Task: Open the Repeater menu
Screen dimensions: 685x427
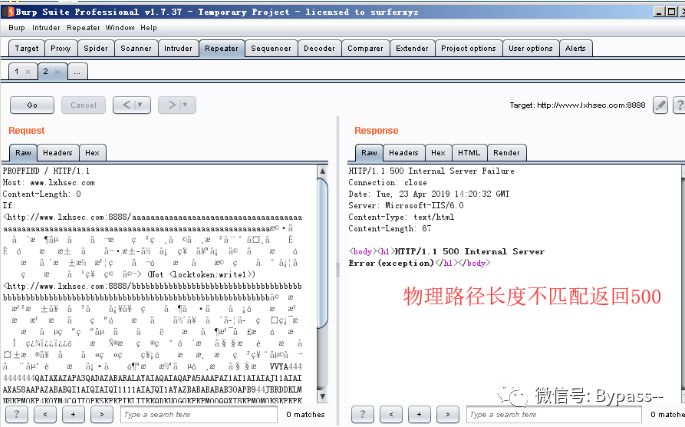Action: (83, 28)
